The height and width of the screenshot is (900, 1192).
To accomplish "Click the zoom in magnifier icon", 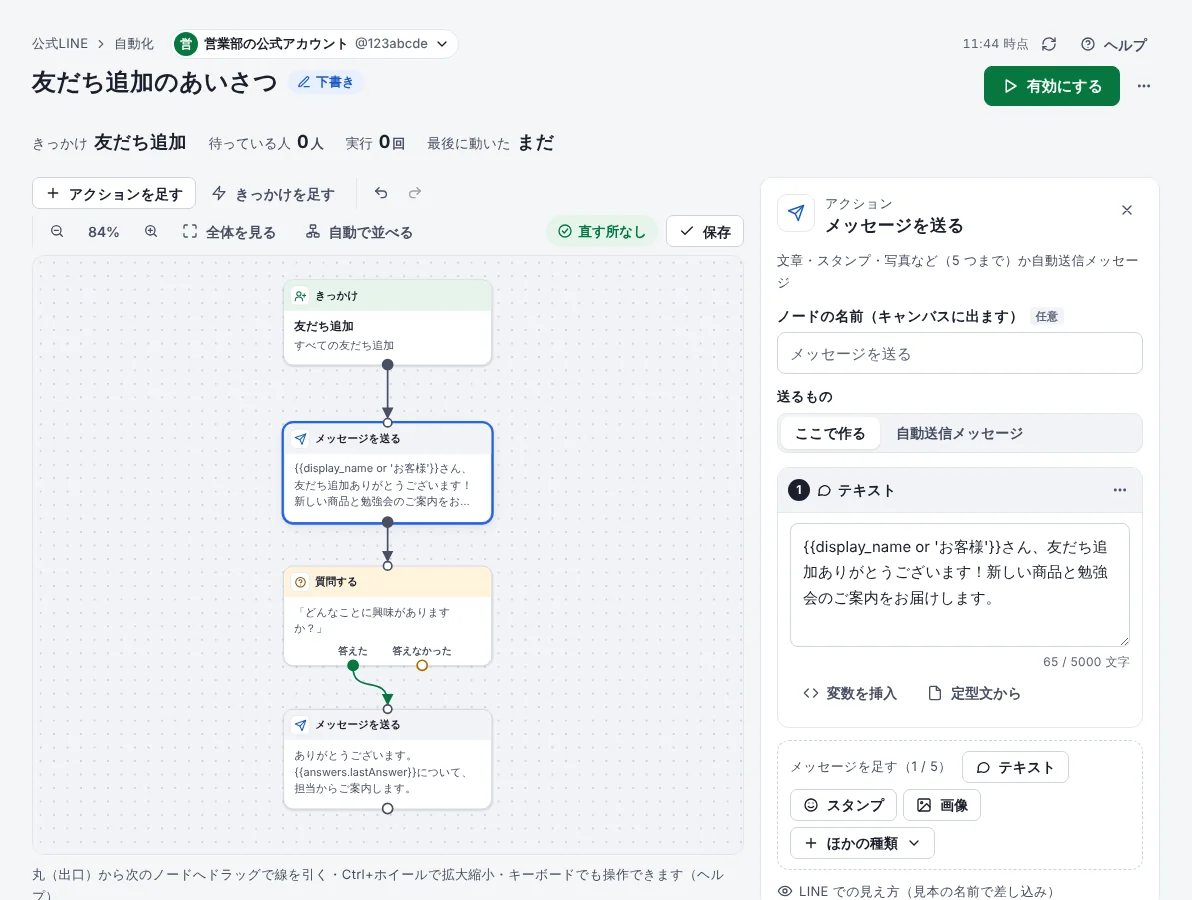I will click(151, 231).
